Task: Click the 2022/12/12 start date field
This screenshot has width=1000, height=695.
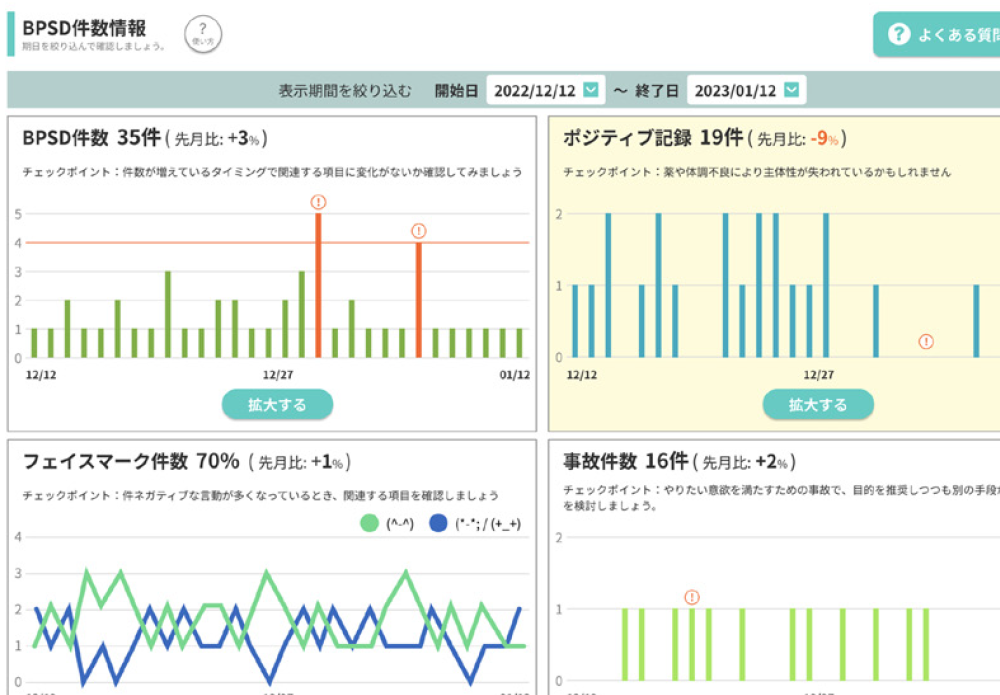Action: (533, 90)
